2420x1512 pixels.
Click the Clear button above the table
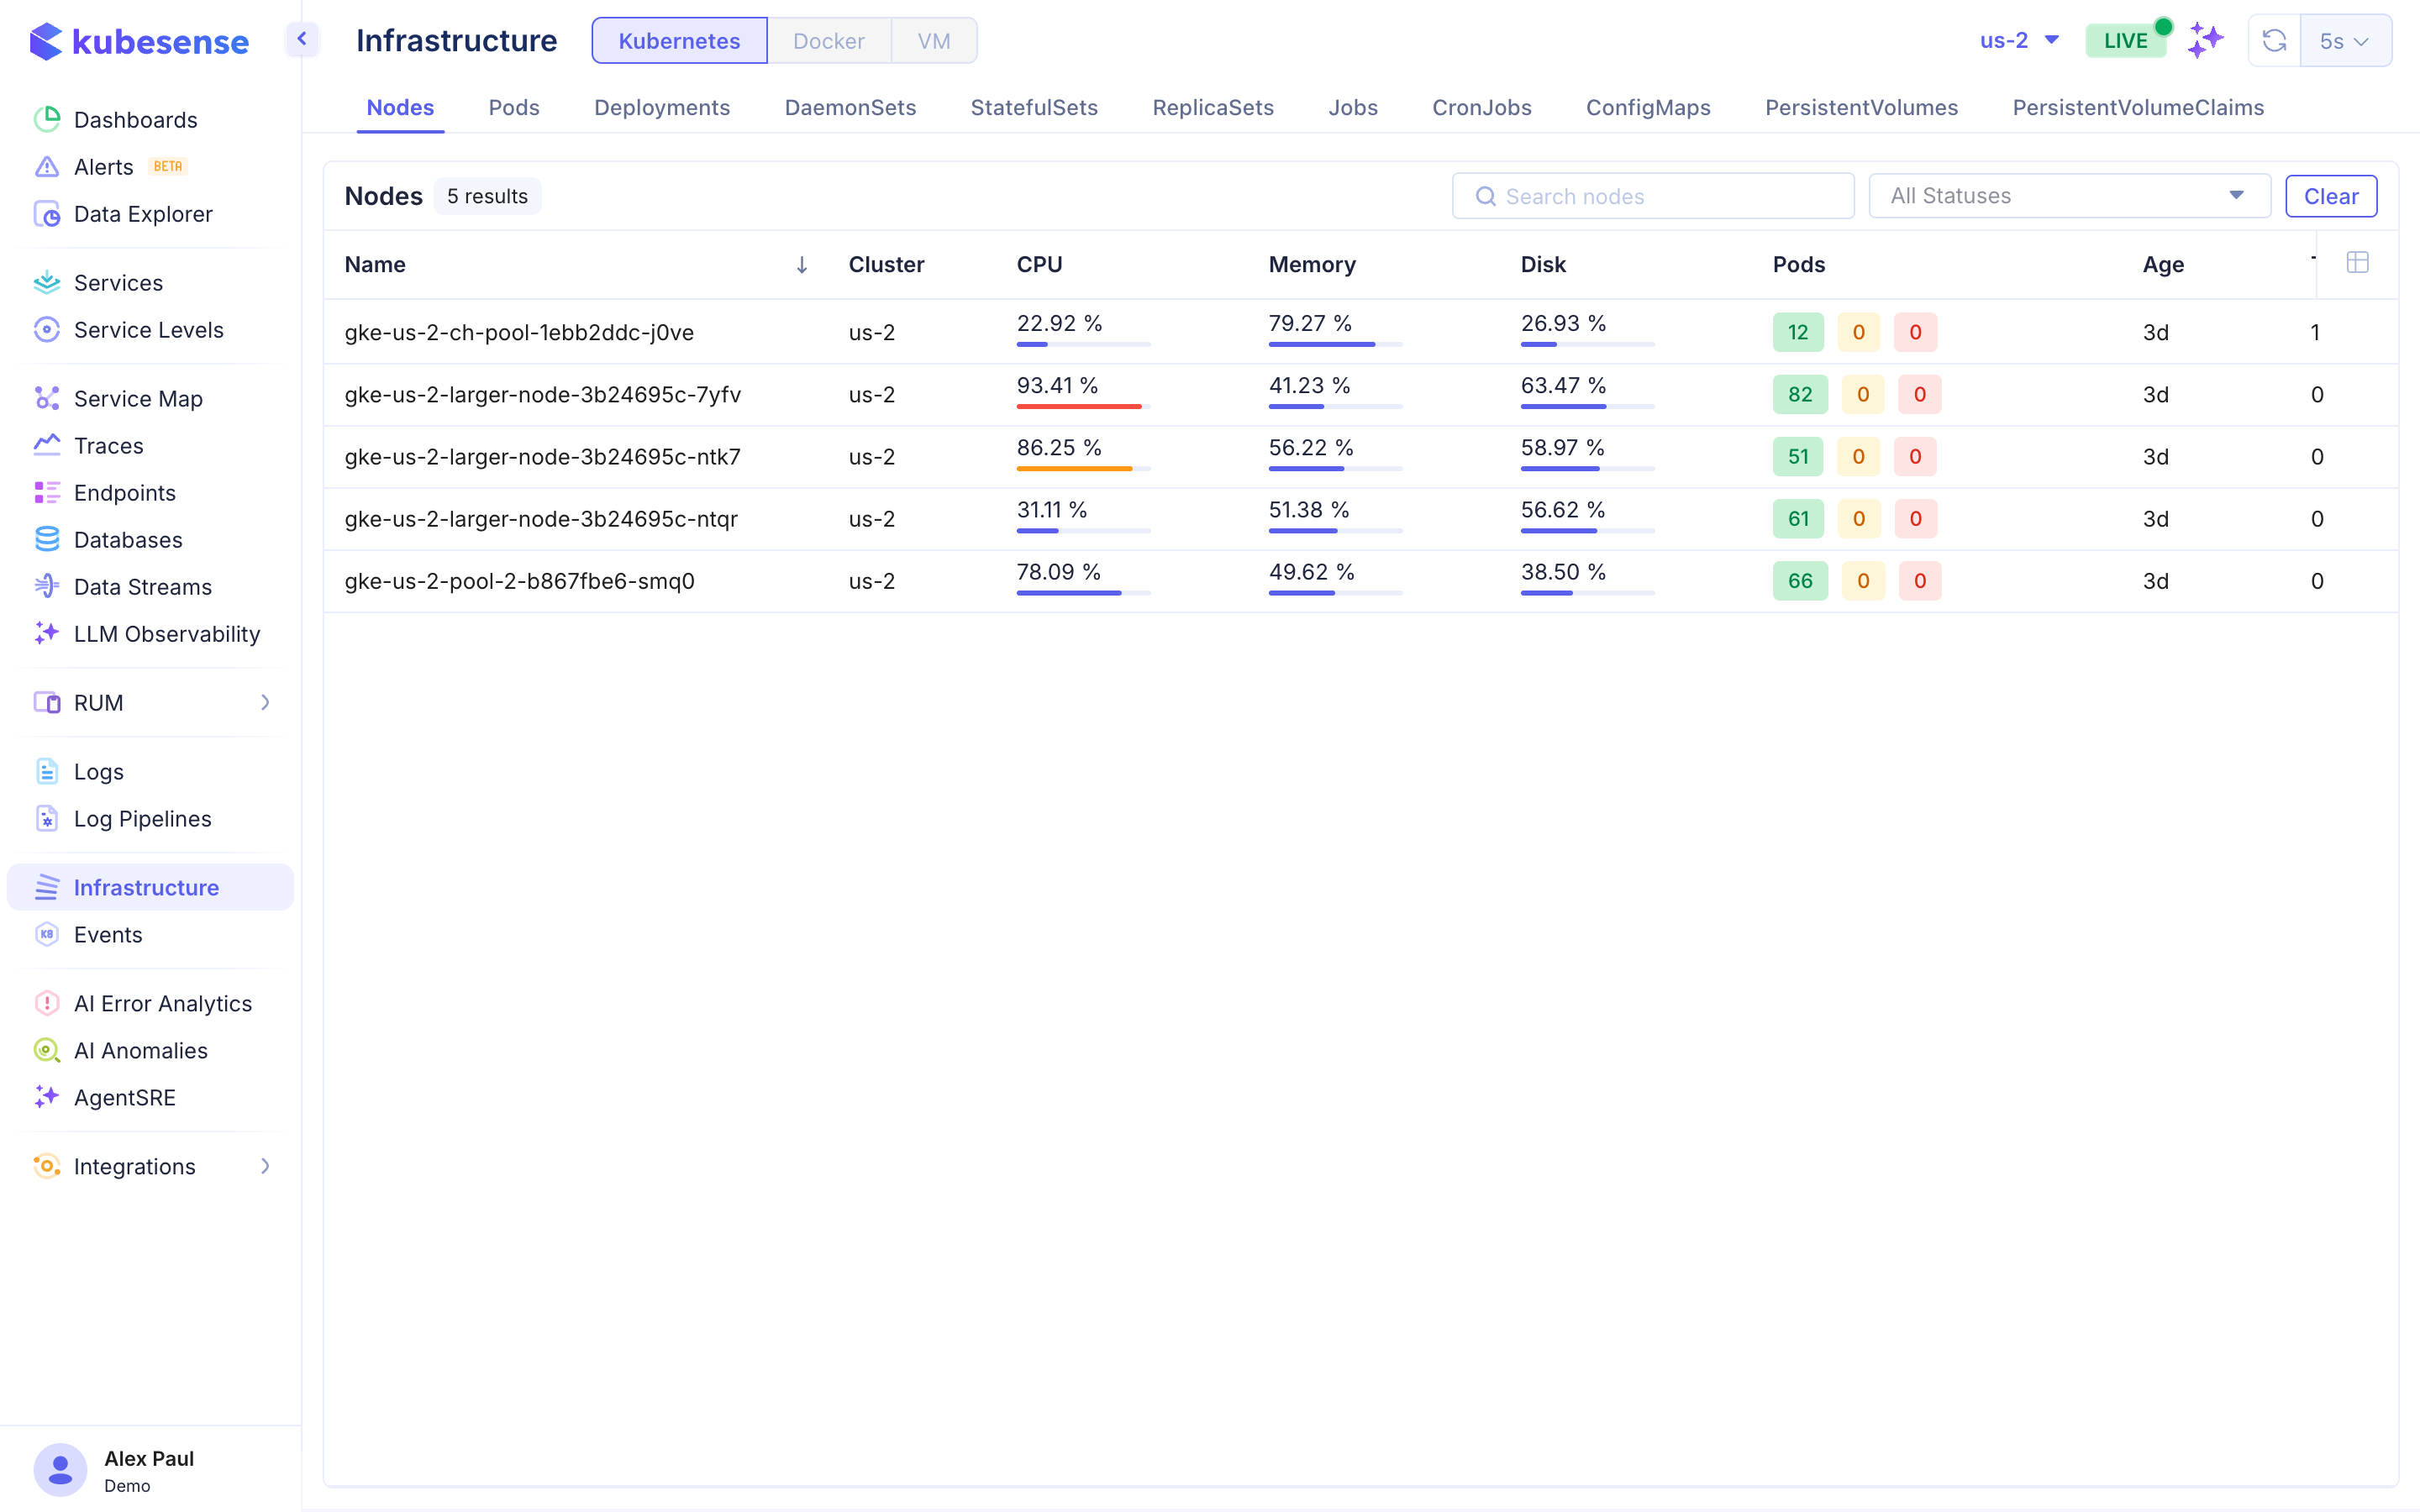click(2331, 195)
